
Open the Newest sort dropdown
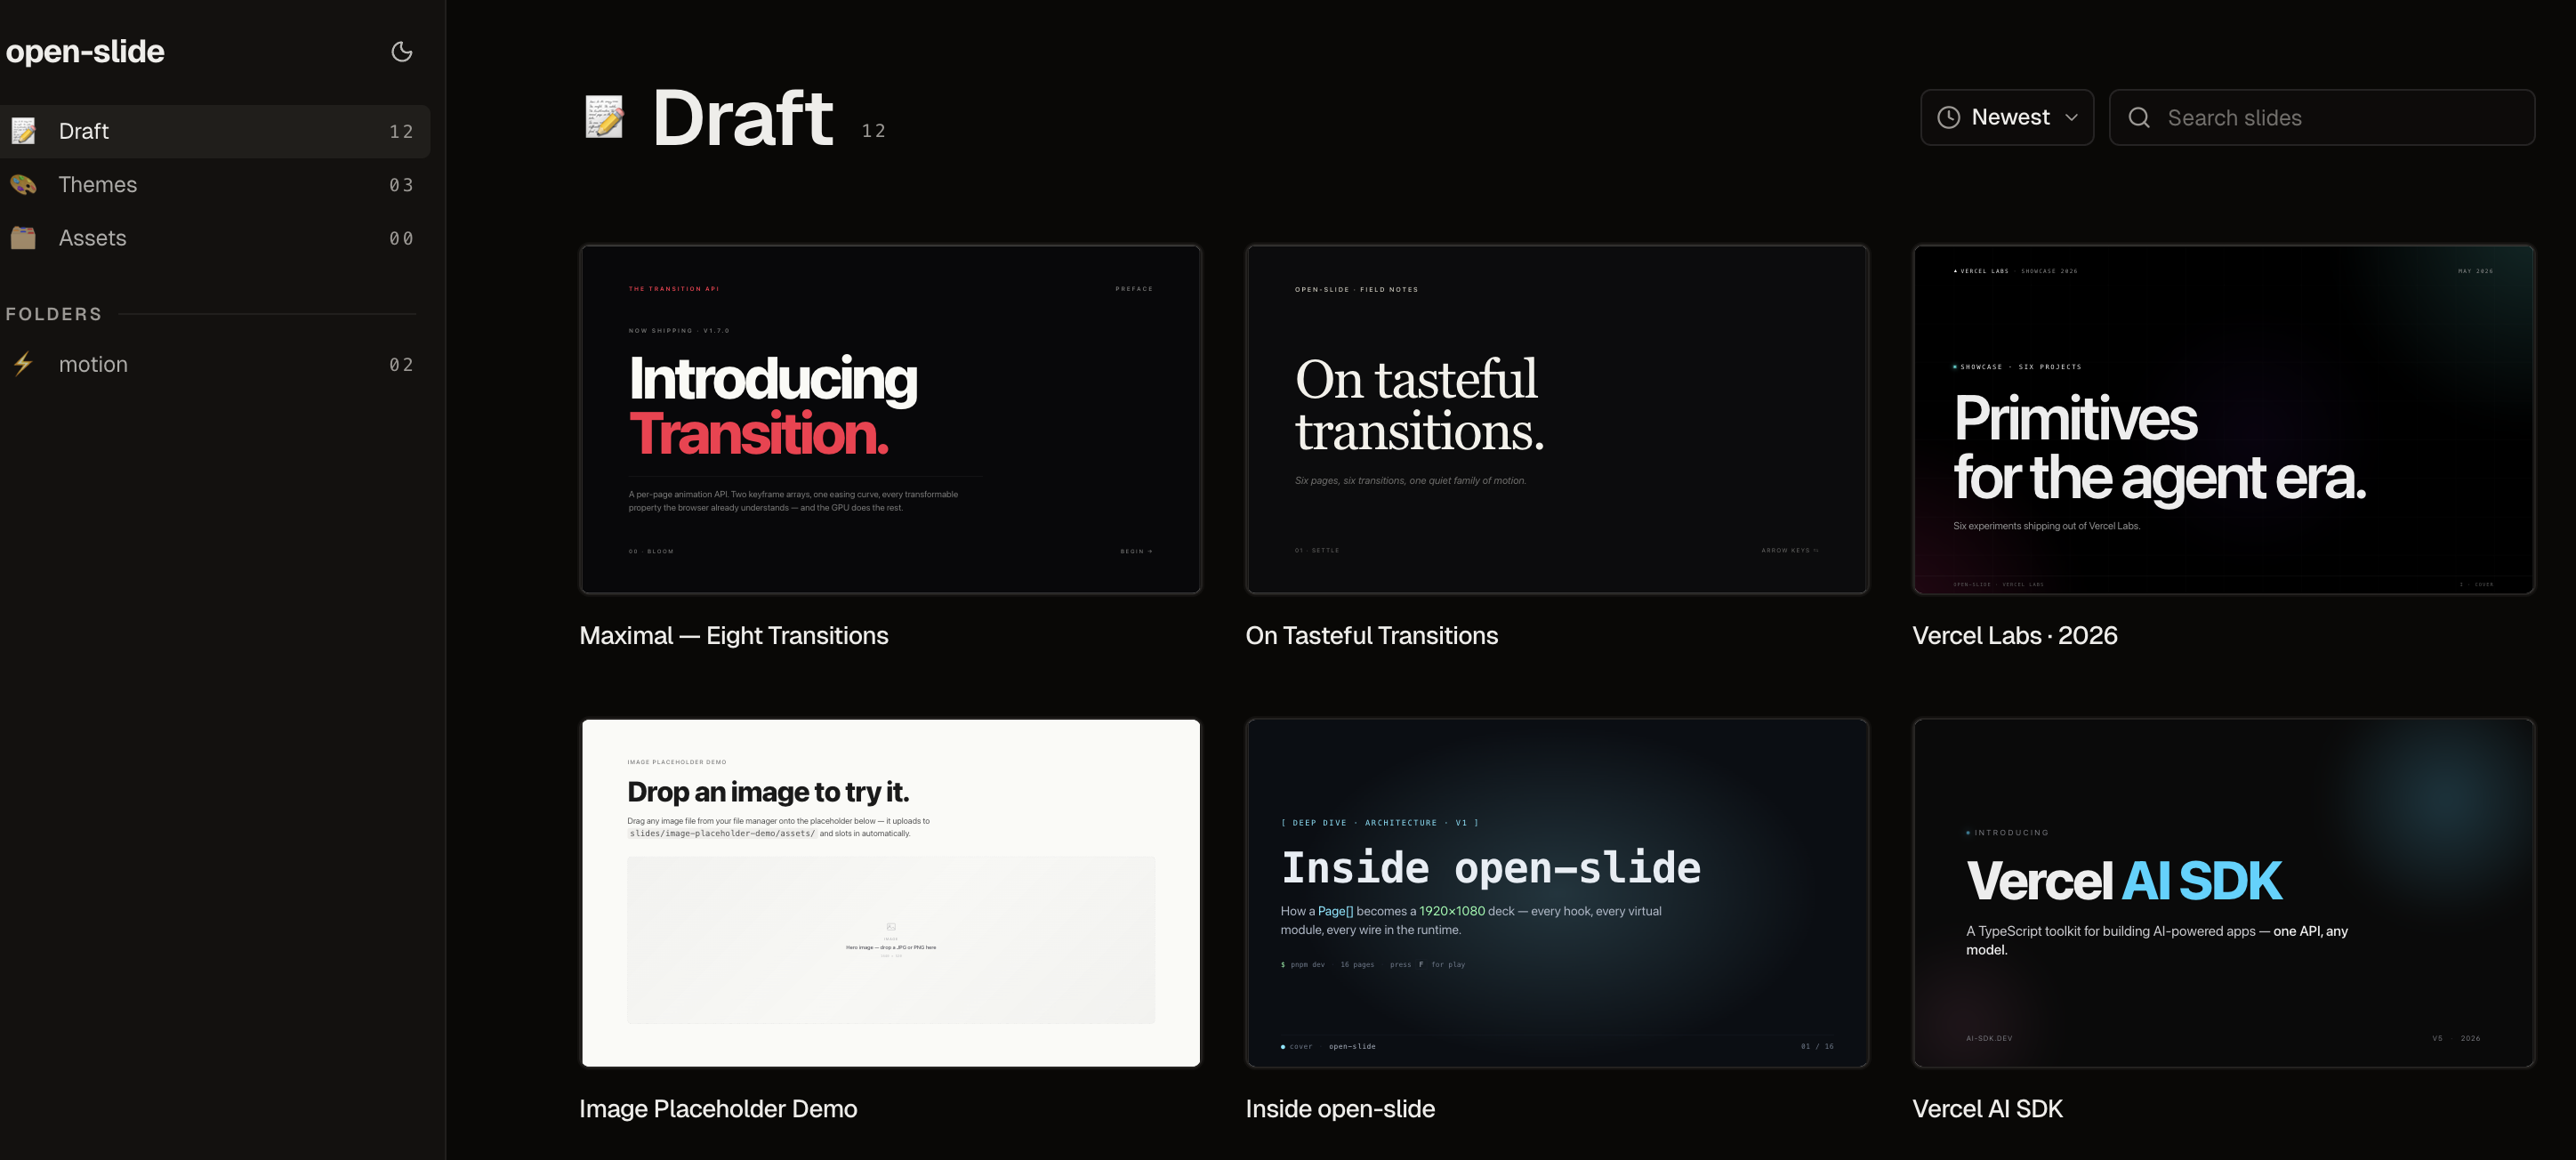pyautogui.click(x=2006, y=117)
